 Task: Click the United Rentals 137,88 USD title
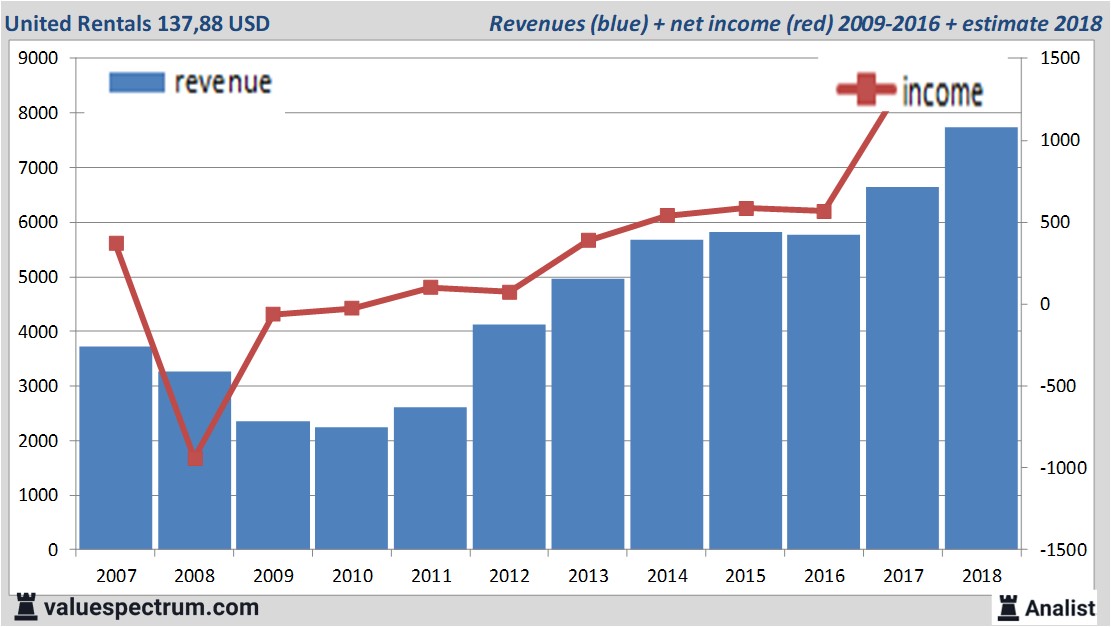point(137,22)
